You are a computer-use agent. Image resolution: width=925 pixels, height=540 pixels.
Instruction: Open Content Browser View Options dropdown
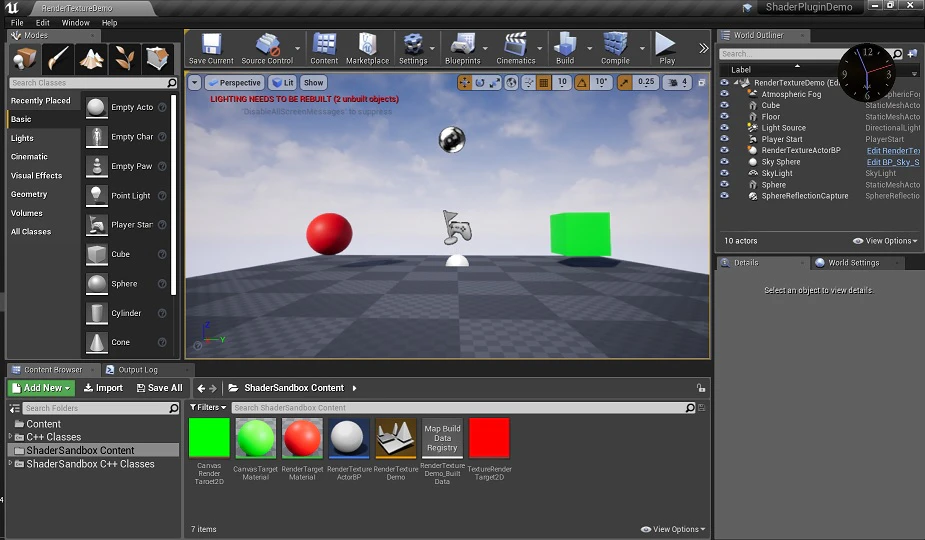[x=673, y=529]
